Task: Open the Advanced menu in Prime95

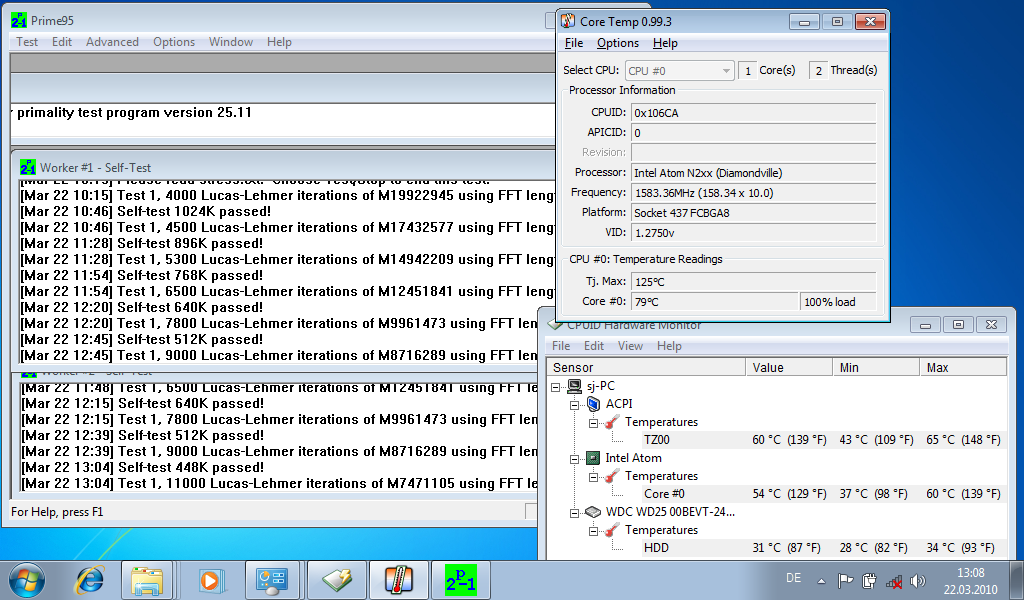Action: [x=112, y=42]
